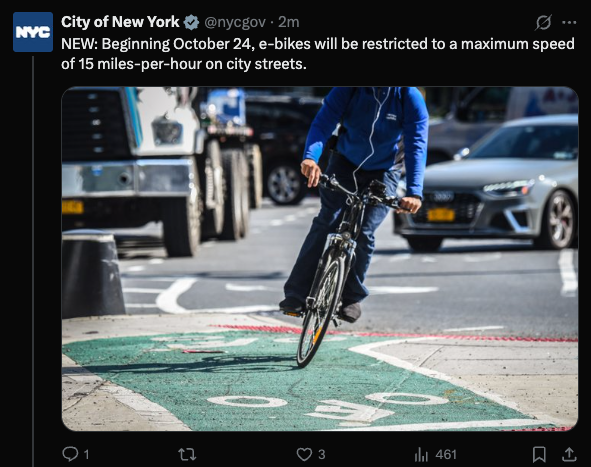The height and width of the screenshot is (467, 591).
Task: Click the 3 likes count
Action: point(322,455)
